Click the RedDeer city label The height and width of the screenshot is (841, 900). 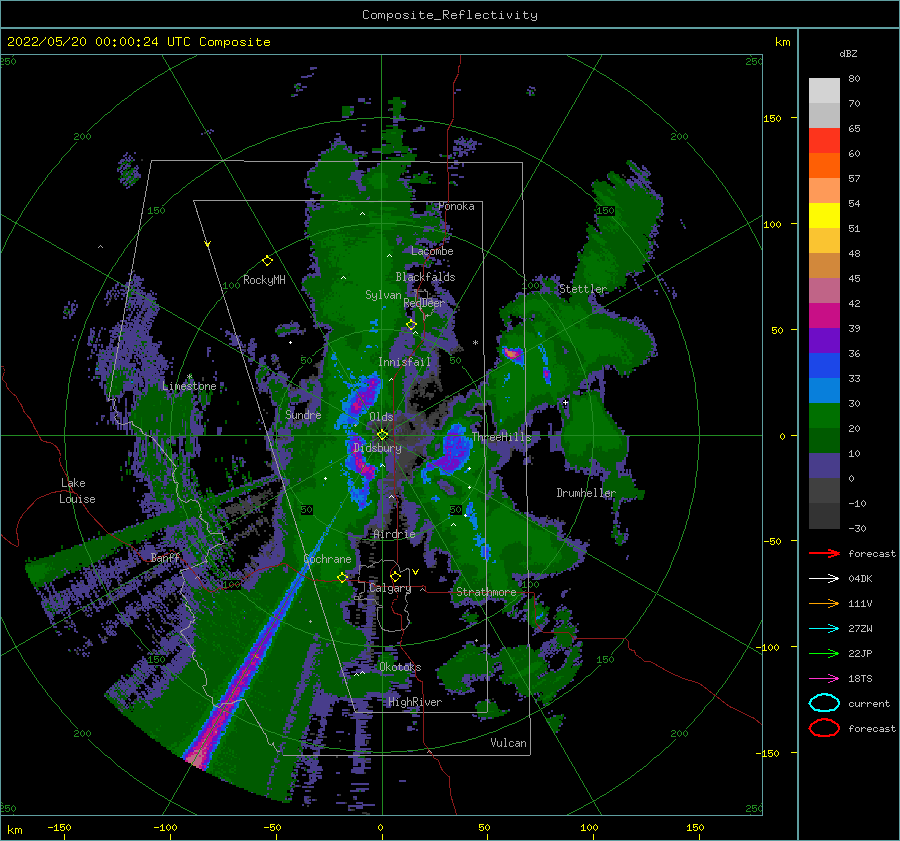pyautogui.click(x=424, y=303)
